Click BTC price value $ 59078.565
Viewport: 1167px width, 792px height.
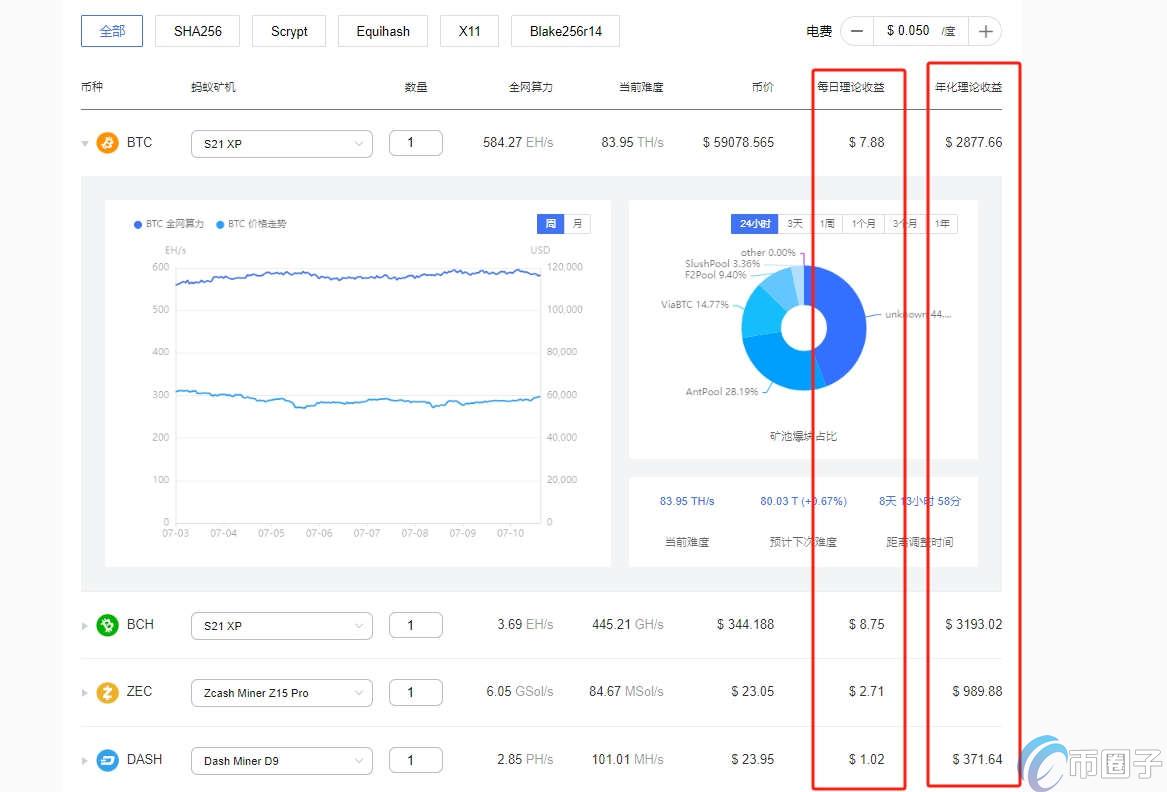pyautogui.click(x=738, y=142)
